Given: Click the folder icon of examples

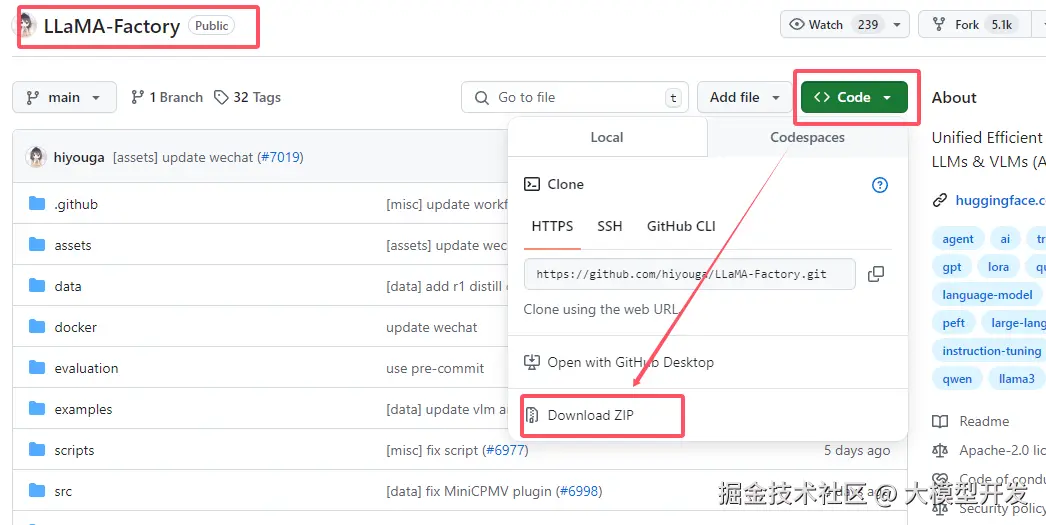Looking at the screenshot, I should [37, 408].
